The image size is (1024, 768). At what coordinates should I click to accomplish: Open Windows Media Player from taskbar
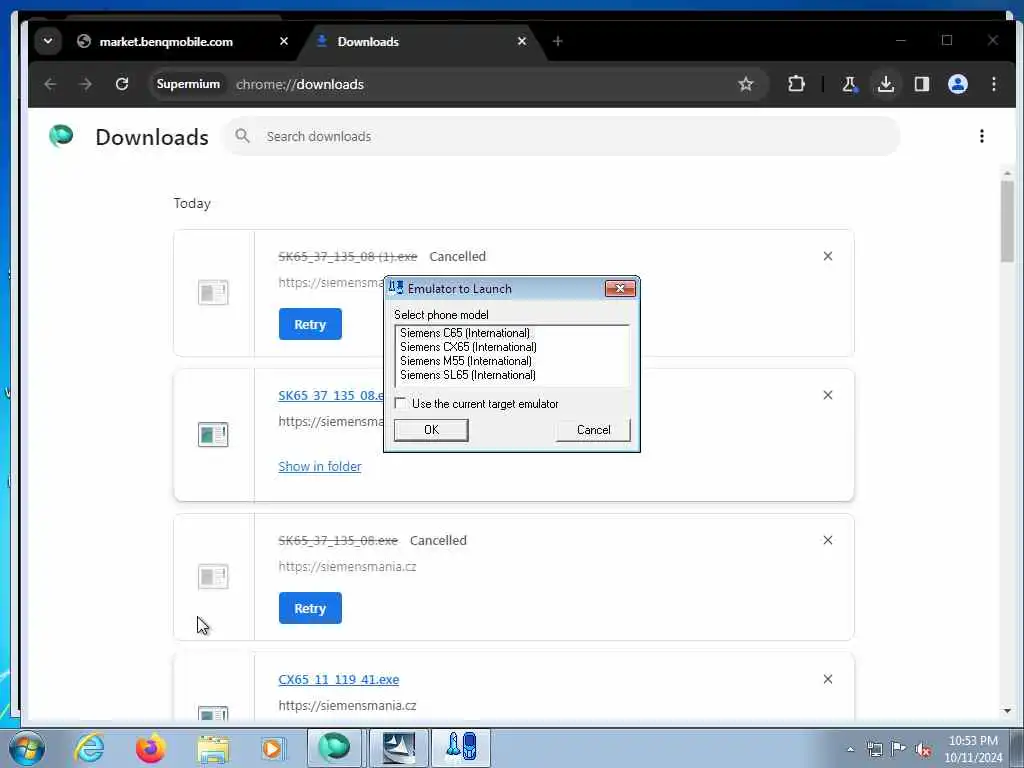tap(272, 748)
